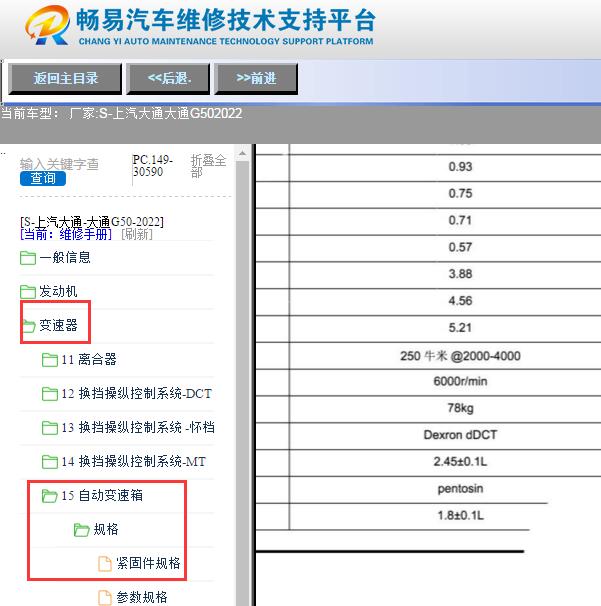
Task: Click the sidebar scrollbar up arrow
Action: [x=242, y=153]
